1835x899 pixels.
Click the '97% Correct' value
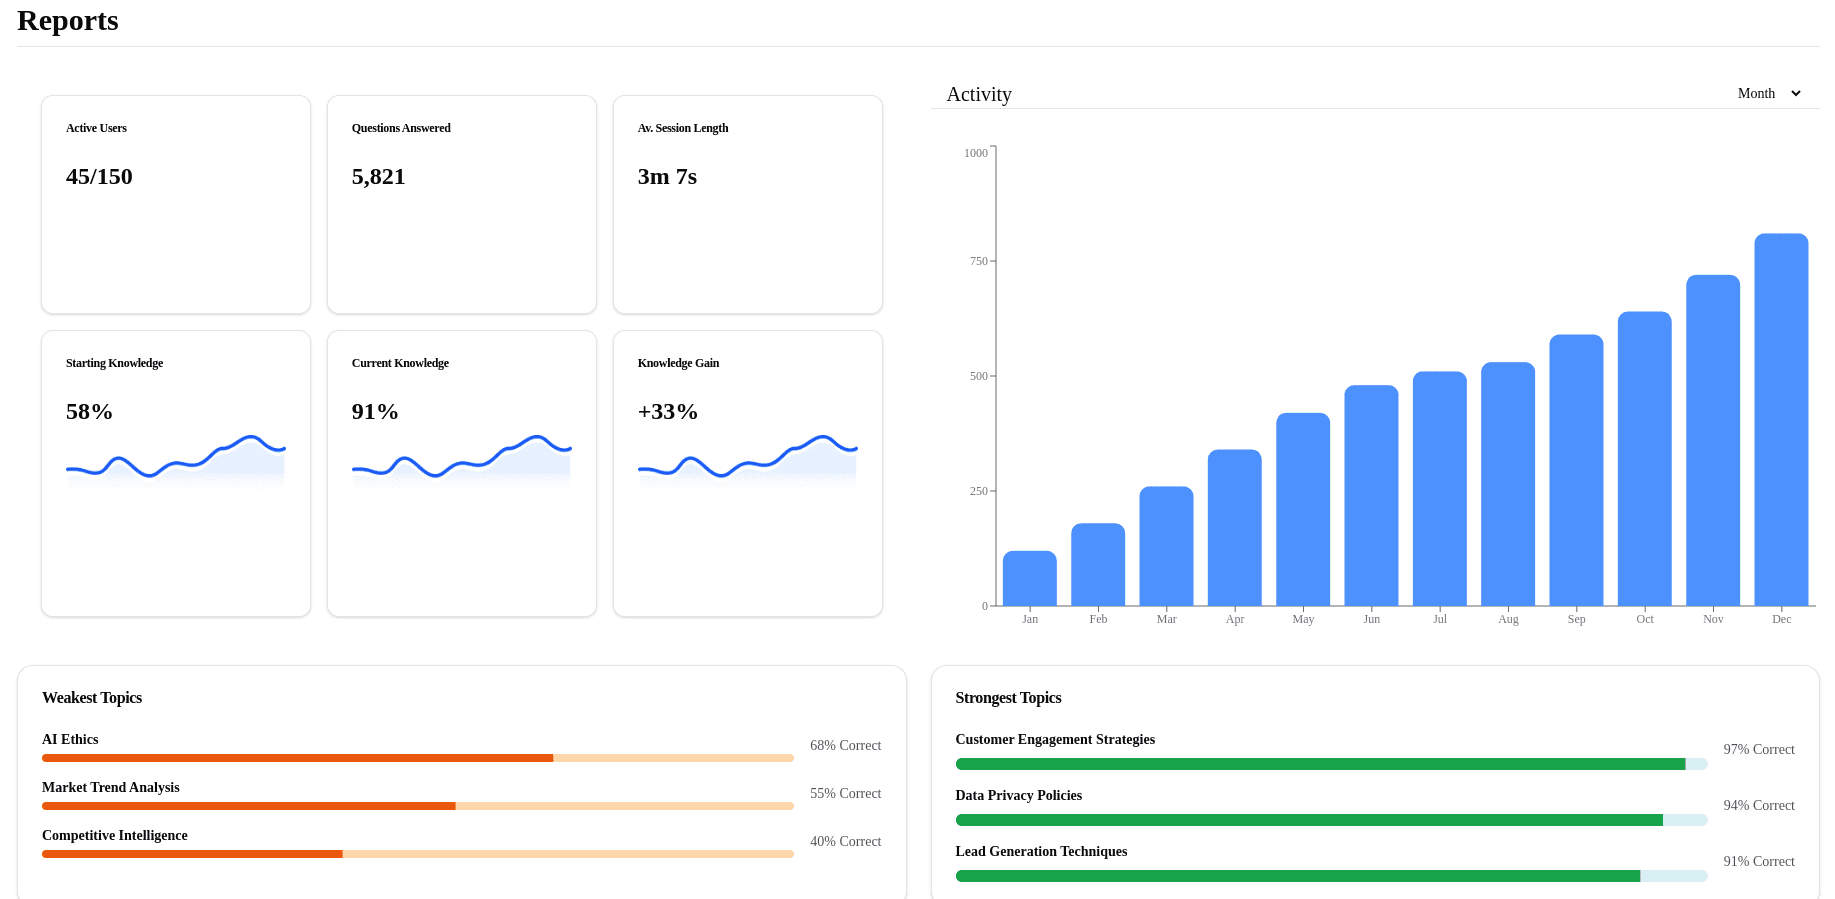(x=1759, y=749)
